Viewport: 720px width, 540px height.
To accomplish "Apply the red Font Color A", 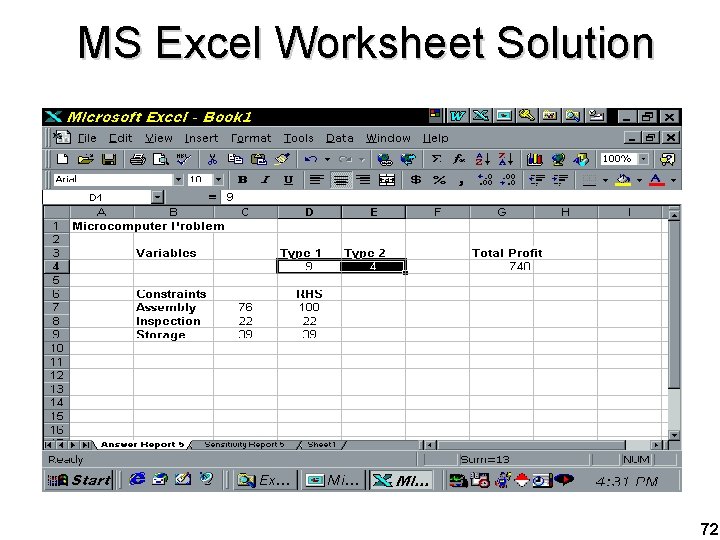I will pos(657,180).
